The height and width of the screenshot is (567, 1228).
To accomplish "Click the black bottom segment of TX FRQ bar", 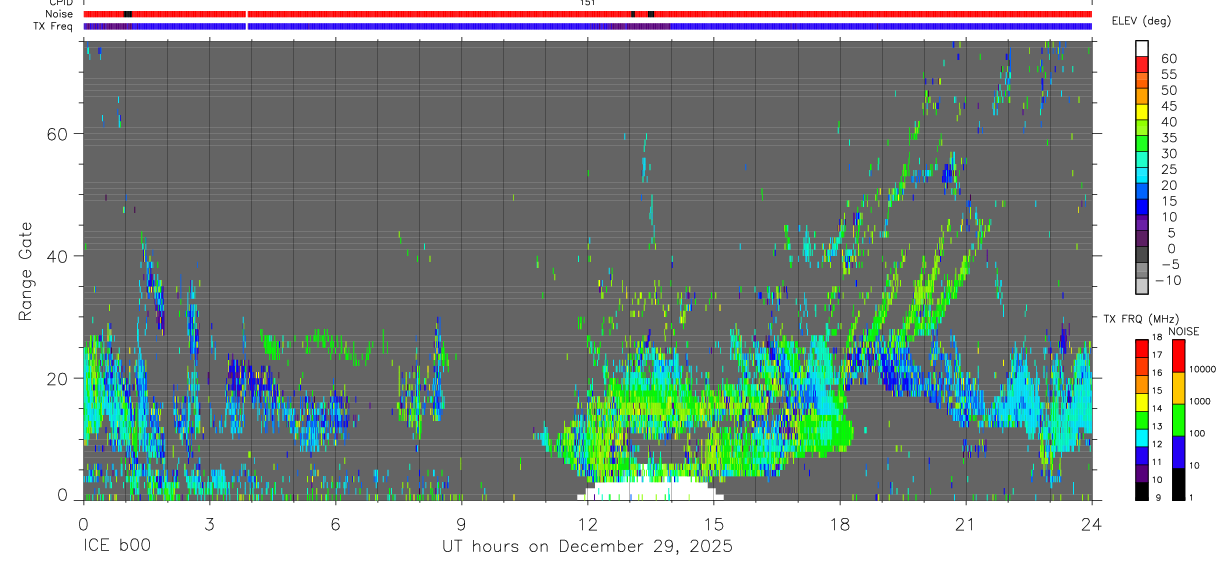I will click(1142, 491).
